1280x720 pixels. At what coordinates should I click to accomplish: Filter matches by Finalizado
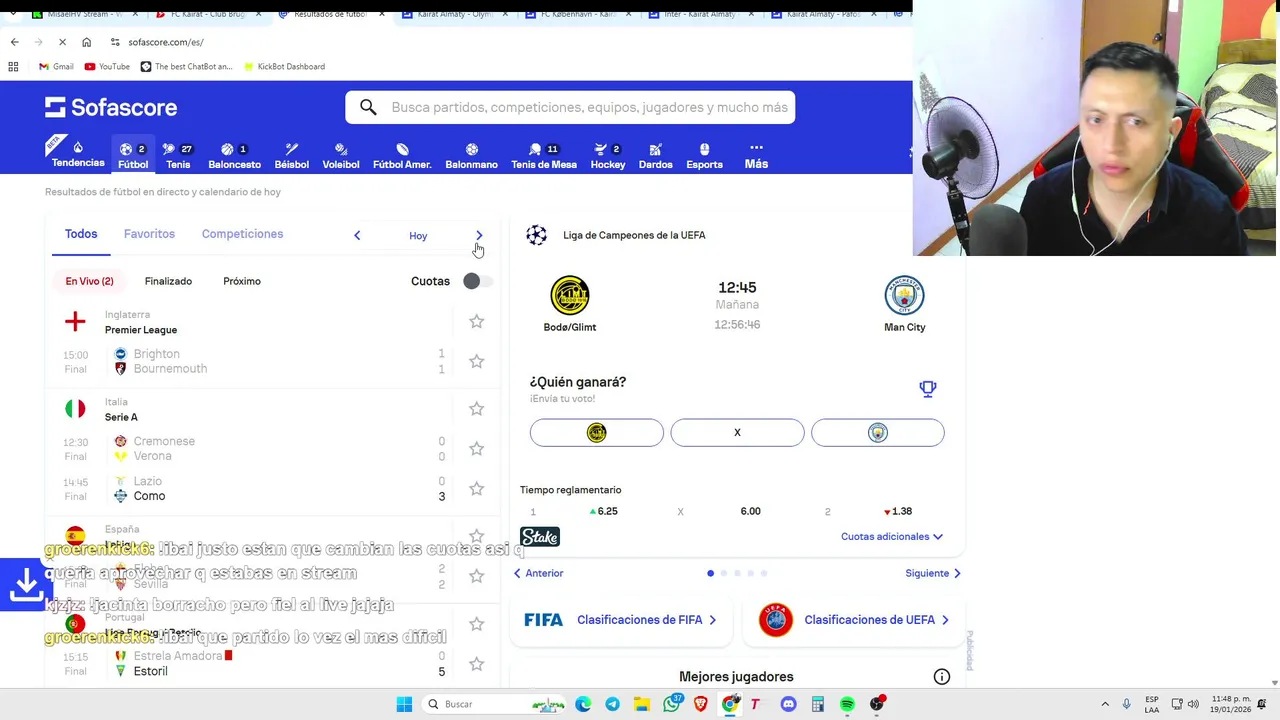coord(168,281)
